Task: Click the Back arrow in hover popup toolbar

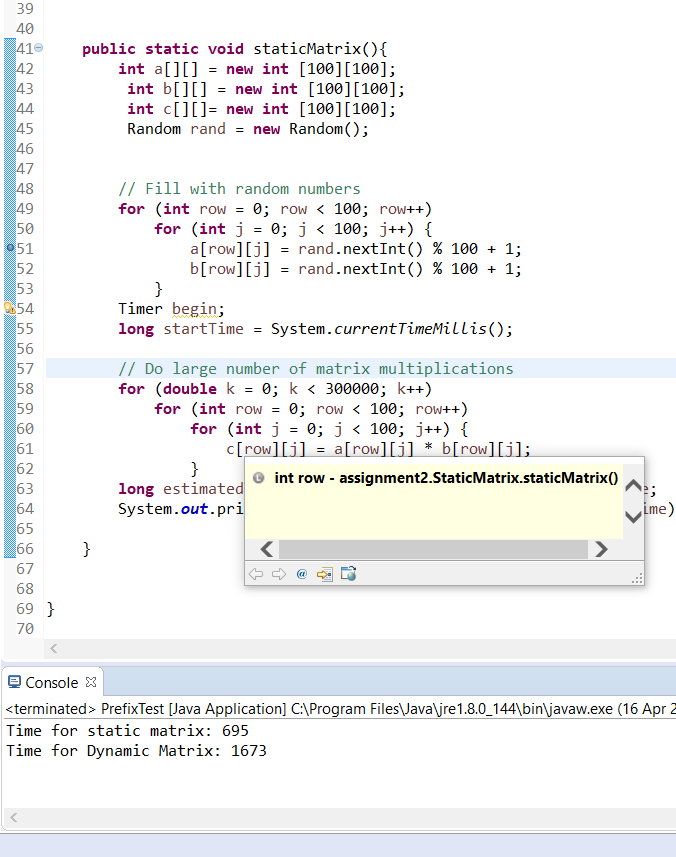Action: click(x=256, y=574)
